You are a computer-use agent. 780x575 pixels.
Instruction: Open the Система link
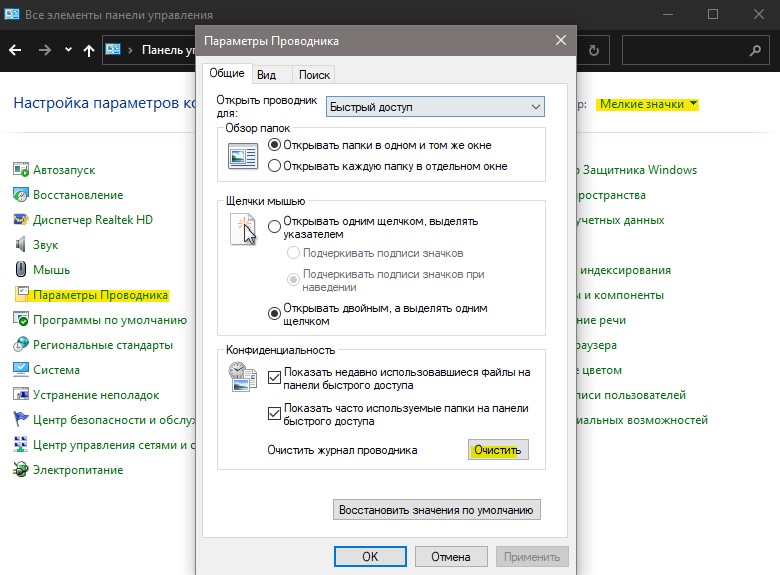coord(56,370)
